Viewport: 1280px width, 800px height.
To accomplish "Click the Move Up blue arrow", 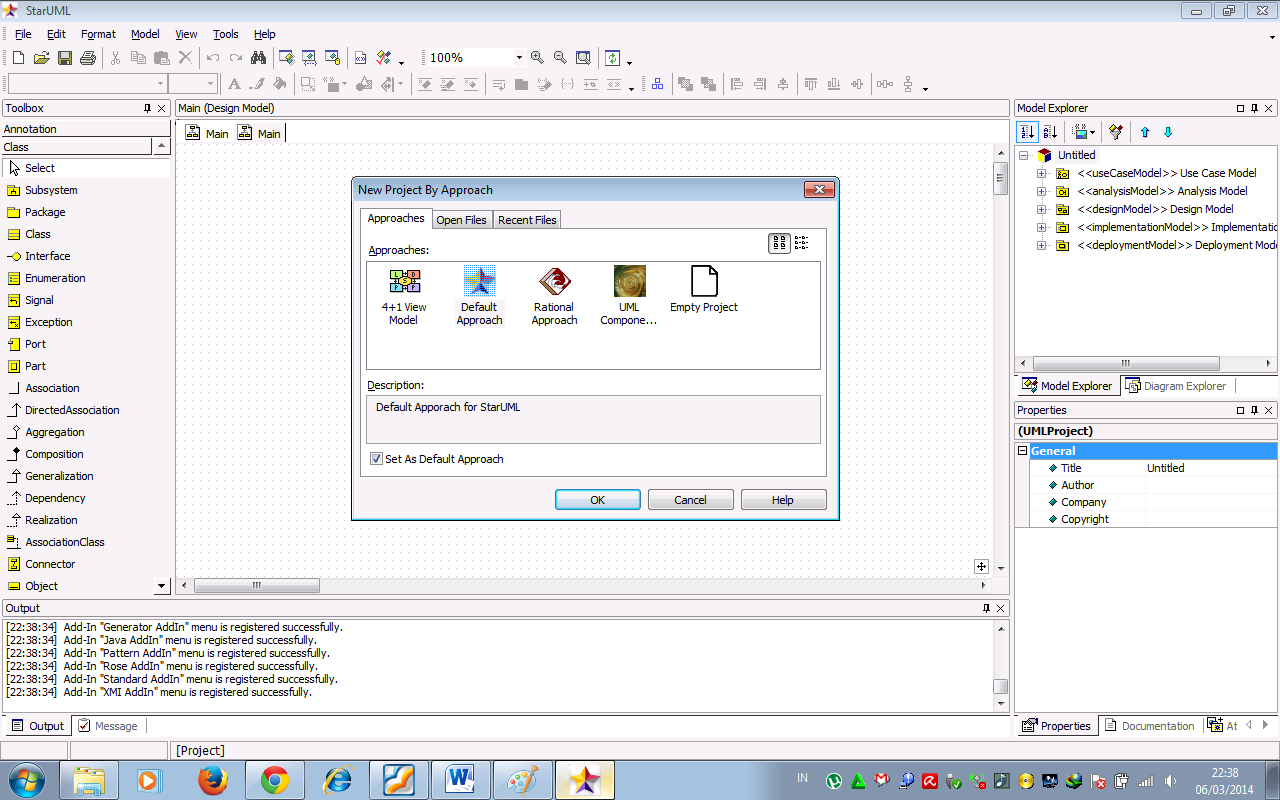I will [1145, 132].
